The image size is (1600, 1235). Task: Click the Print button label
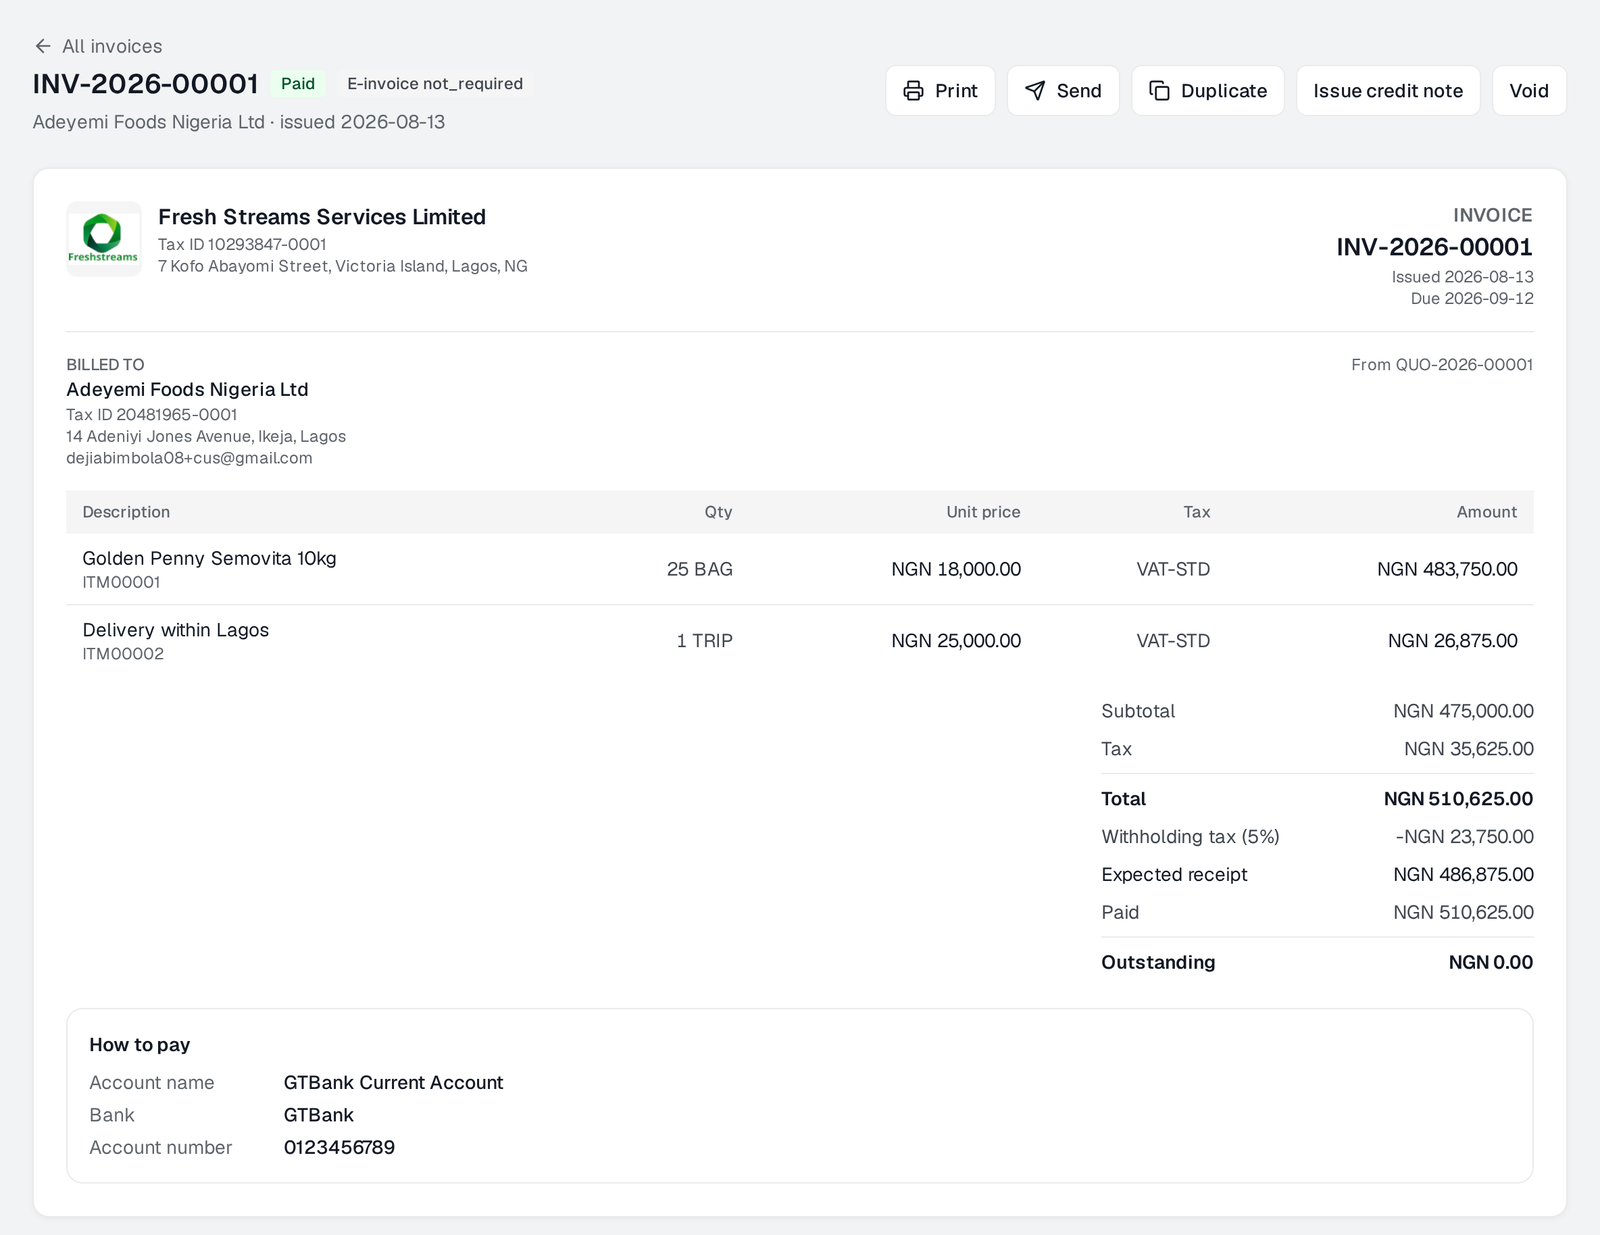[x=956, y=91]
